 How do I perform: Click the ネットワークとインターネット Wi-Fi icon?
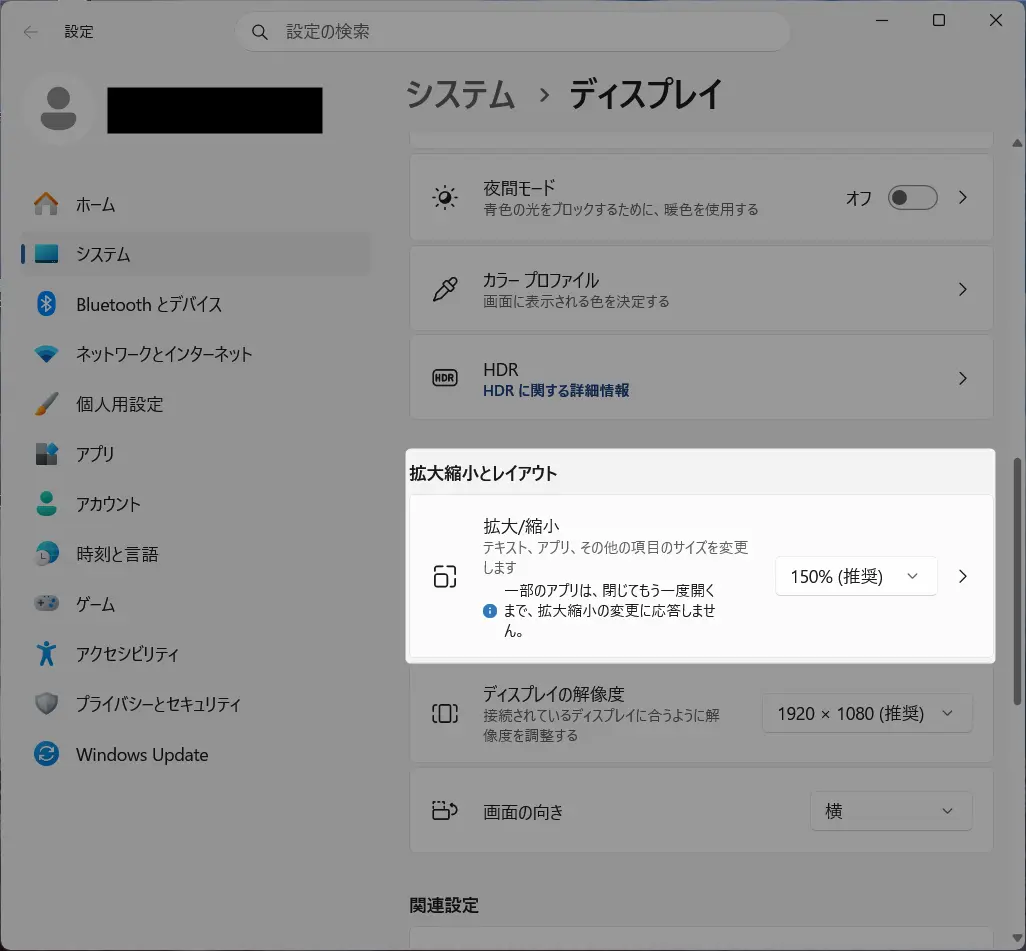click(x=47, y=354)
